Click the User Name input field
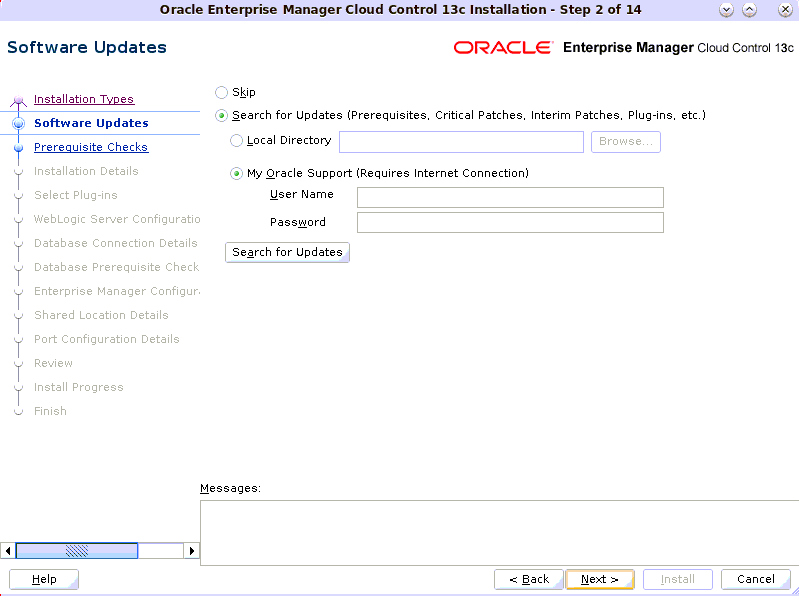 coord(510,197)
